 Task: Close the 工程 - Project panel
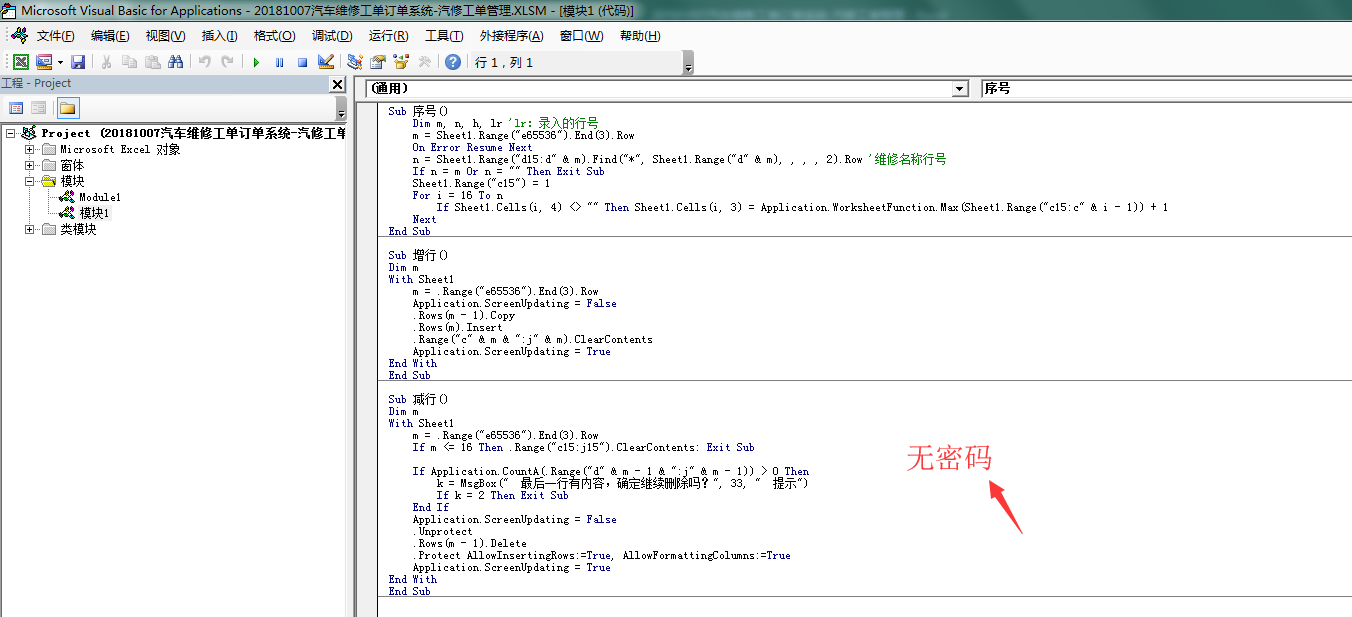tap(338, 84)
